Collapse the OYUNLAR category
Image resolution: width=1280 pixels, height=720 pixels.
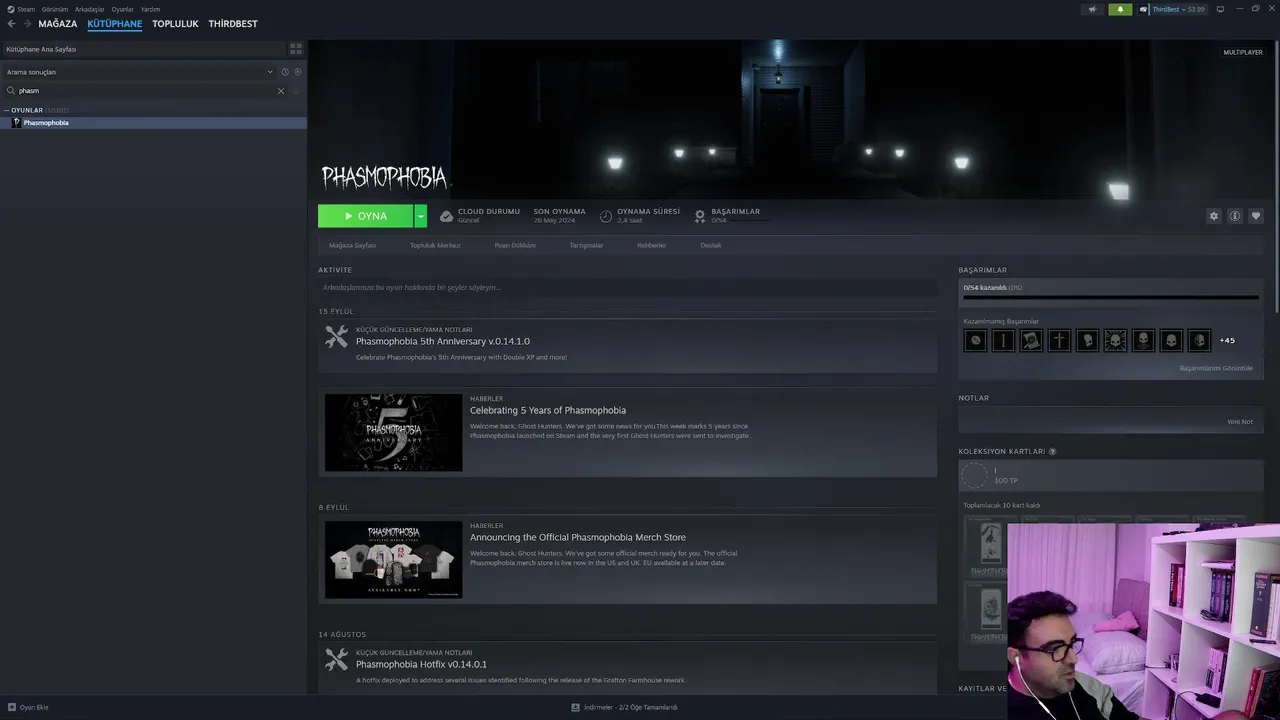tap(6, 110)
